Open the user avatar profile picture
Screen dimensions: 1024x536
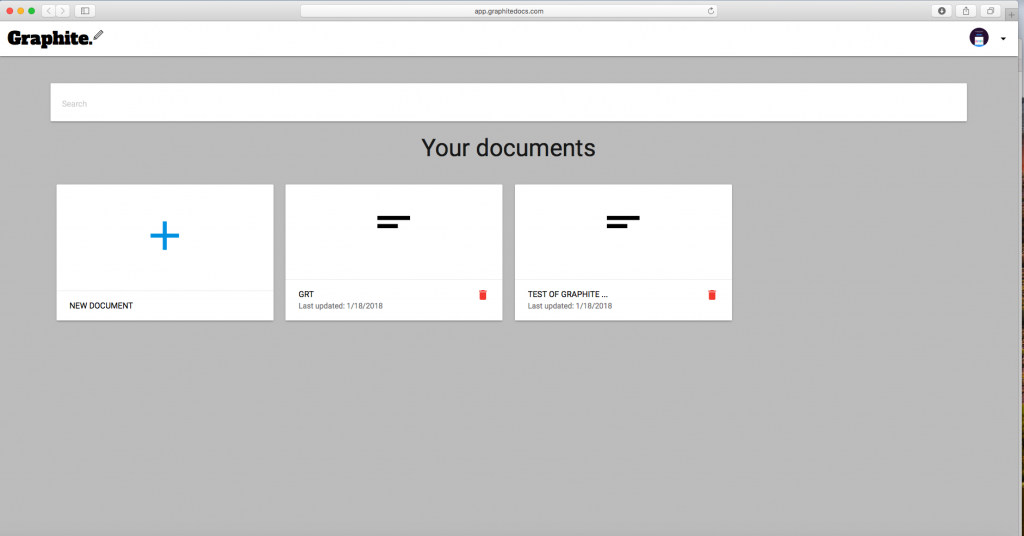coord(978,38)
